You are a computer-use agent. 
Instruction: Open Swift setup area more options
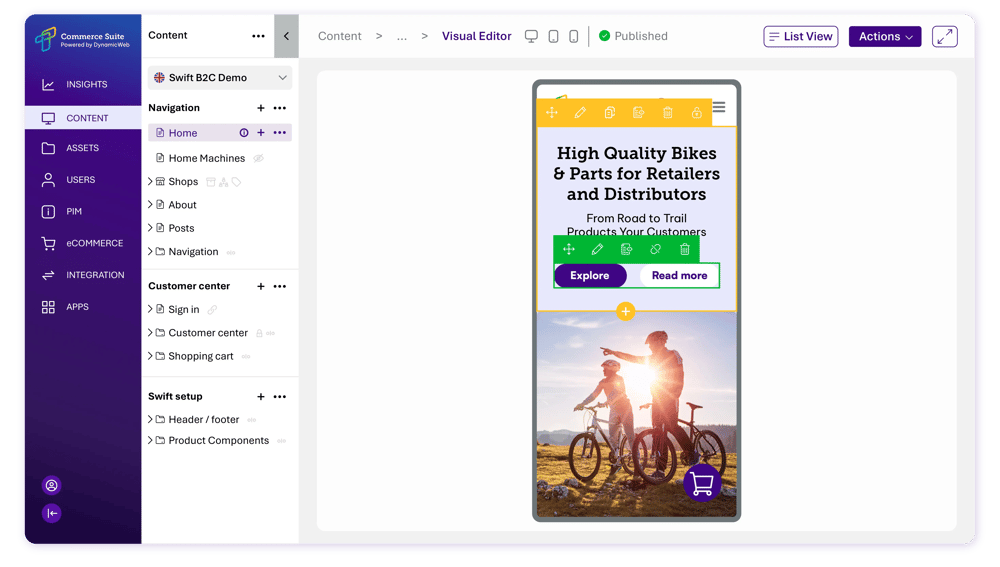(280, 397)
